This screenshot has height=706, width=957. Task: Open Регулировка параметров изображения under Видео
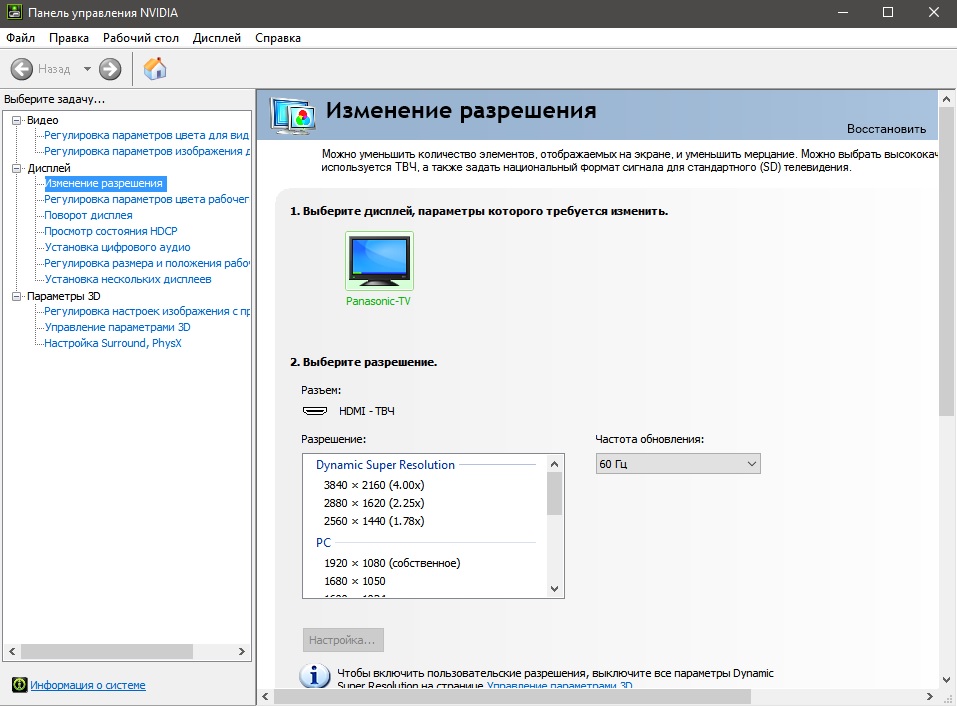click(146, 151)
